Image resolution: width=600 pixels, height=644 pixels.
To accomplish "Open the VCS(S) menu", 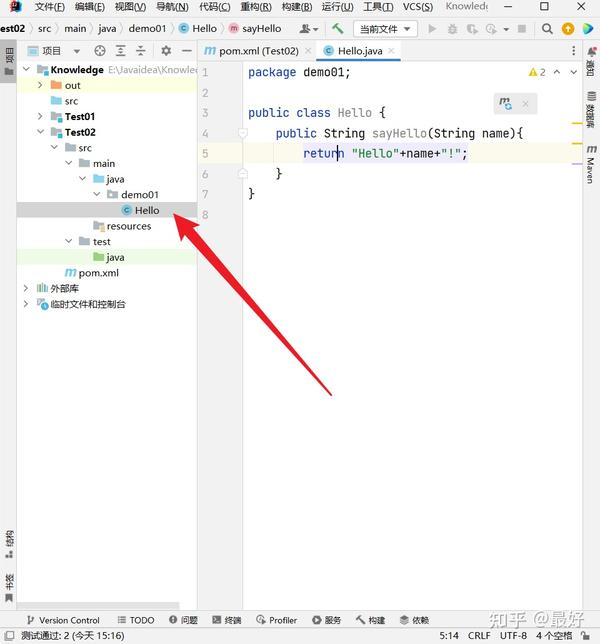I will 418,7.
